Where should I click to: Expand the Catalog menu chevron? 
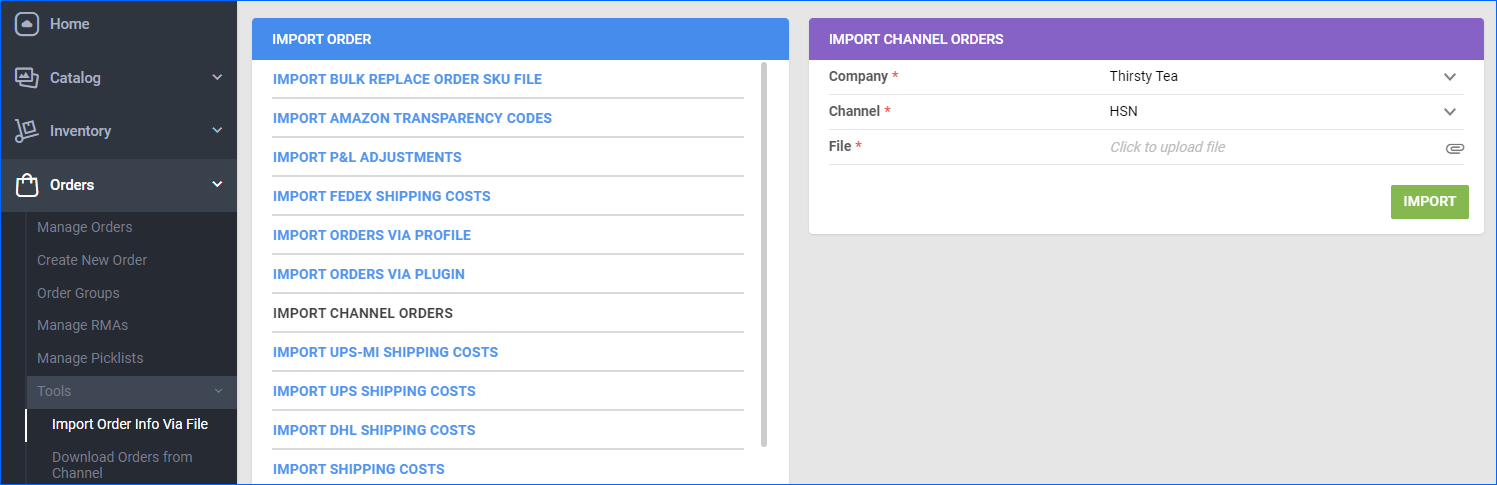pyautogui.click(x=217, y=77)
